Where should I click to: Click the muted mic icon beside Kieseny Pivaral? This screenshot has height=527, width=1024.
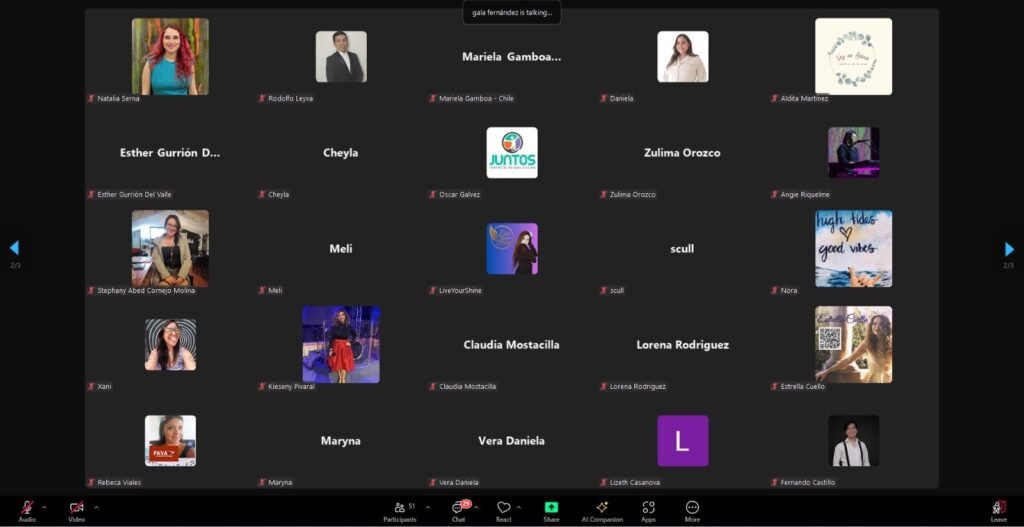[263, 387]
